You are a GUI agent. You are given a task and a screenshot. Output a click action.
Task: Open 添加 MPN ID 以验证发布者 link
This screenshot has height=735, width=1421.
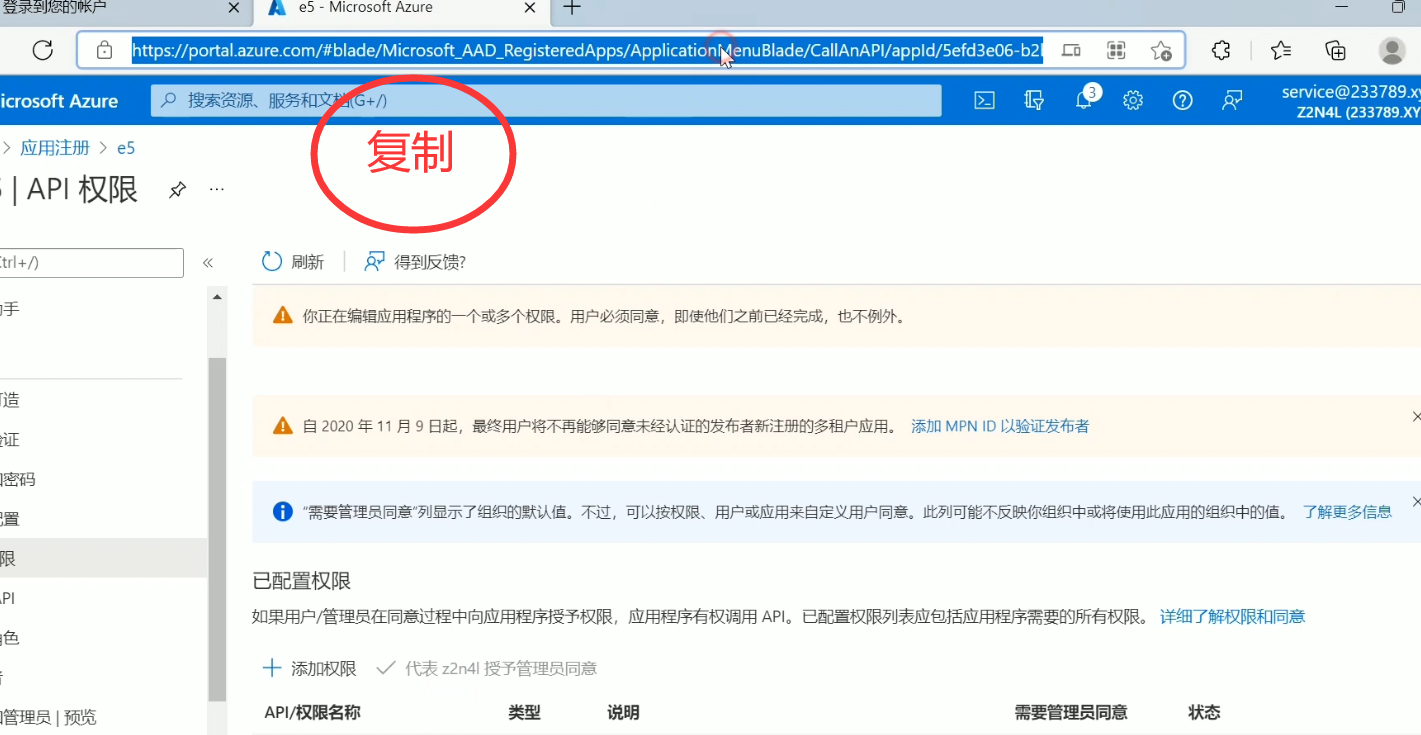tap(1000, 426)
